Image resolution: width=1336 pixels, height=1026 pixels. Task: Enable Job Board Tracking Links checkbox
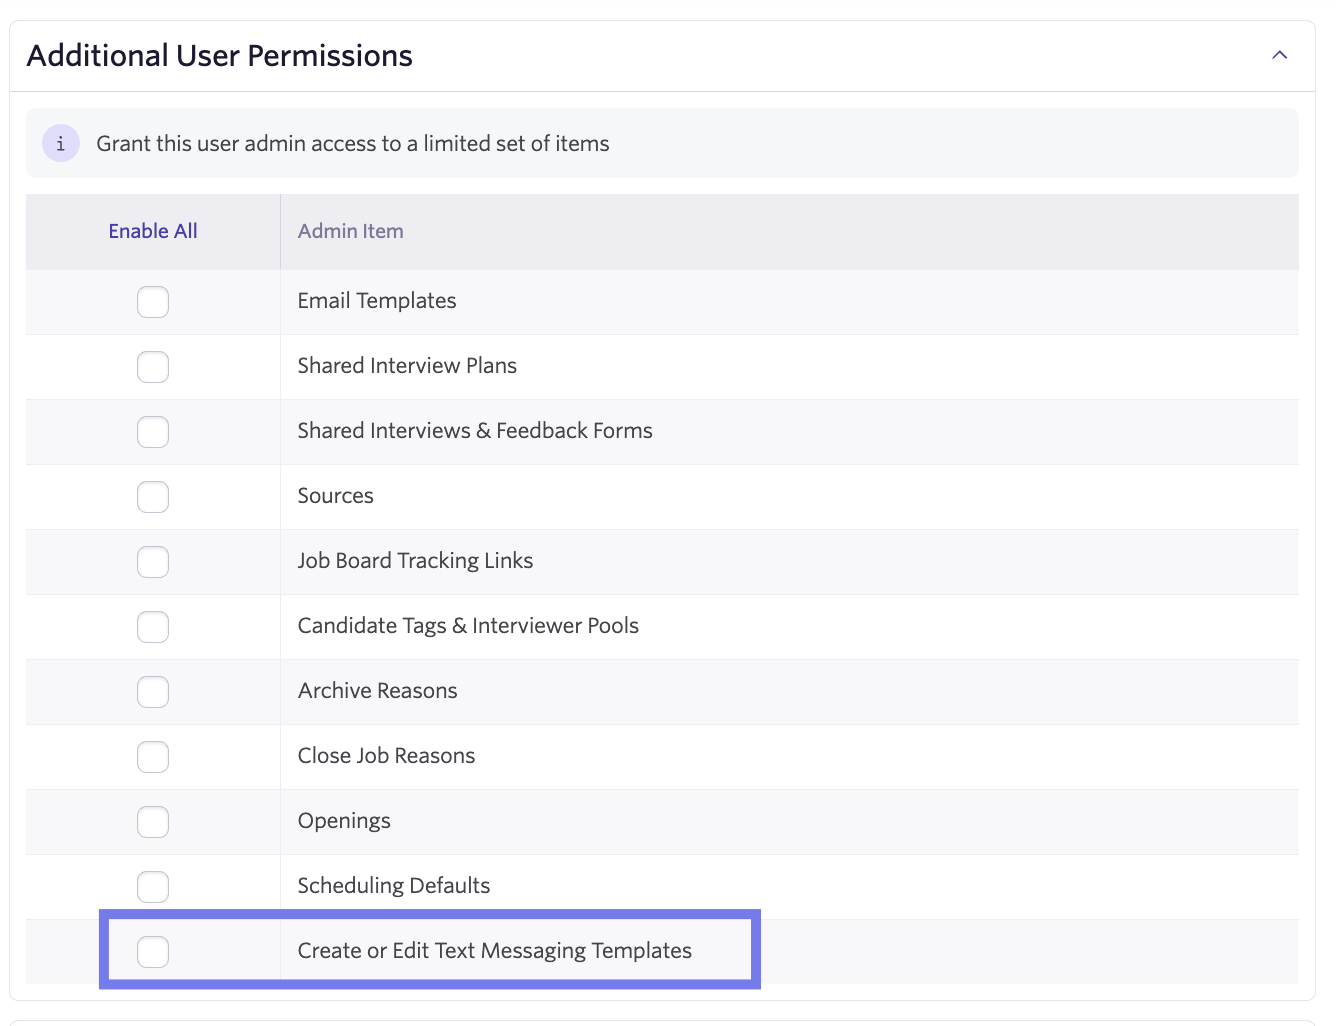point(153,562)
